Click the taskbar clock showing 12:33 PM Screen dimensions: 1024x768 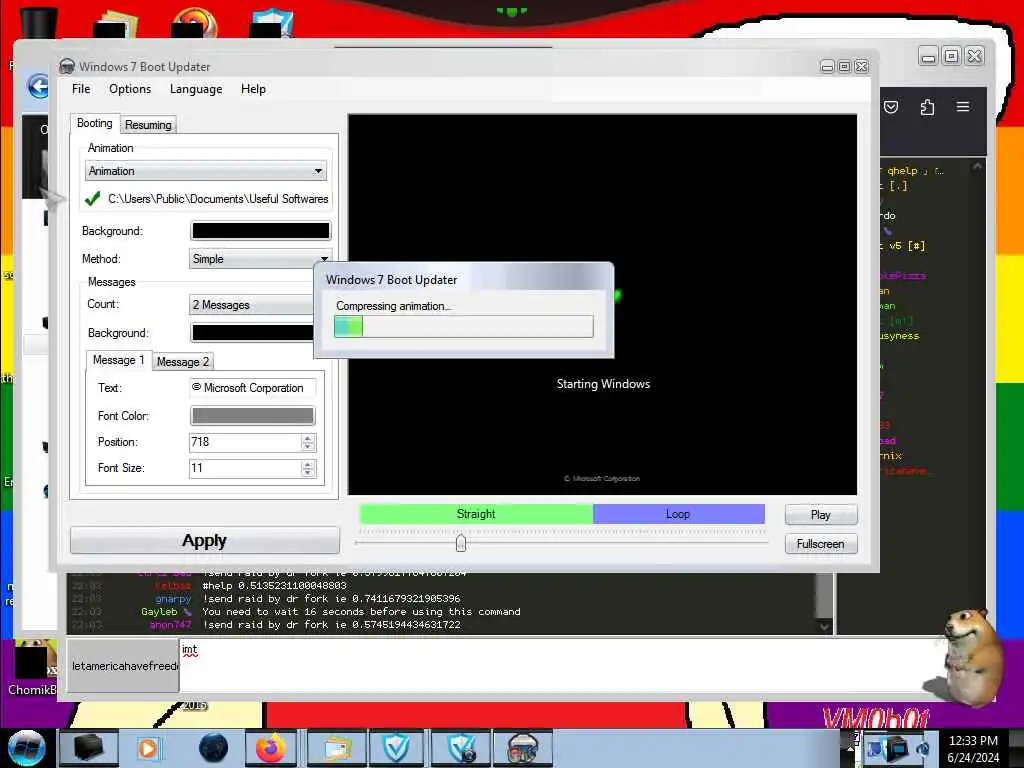(974, 748)
